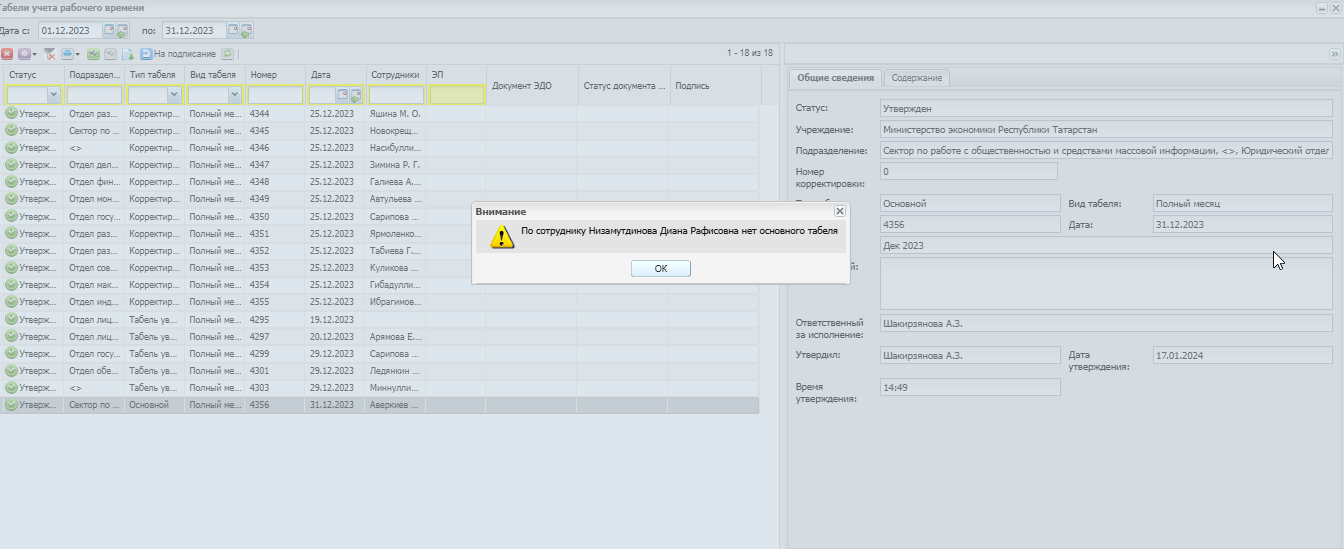
Task: Select row number 4297 Арямова Е...
Action: click(379, 336)
